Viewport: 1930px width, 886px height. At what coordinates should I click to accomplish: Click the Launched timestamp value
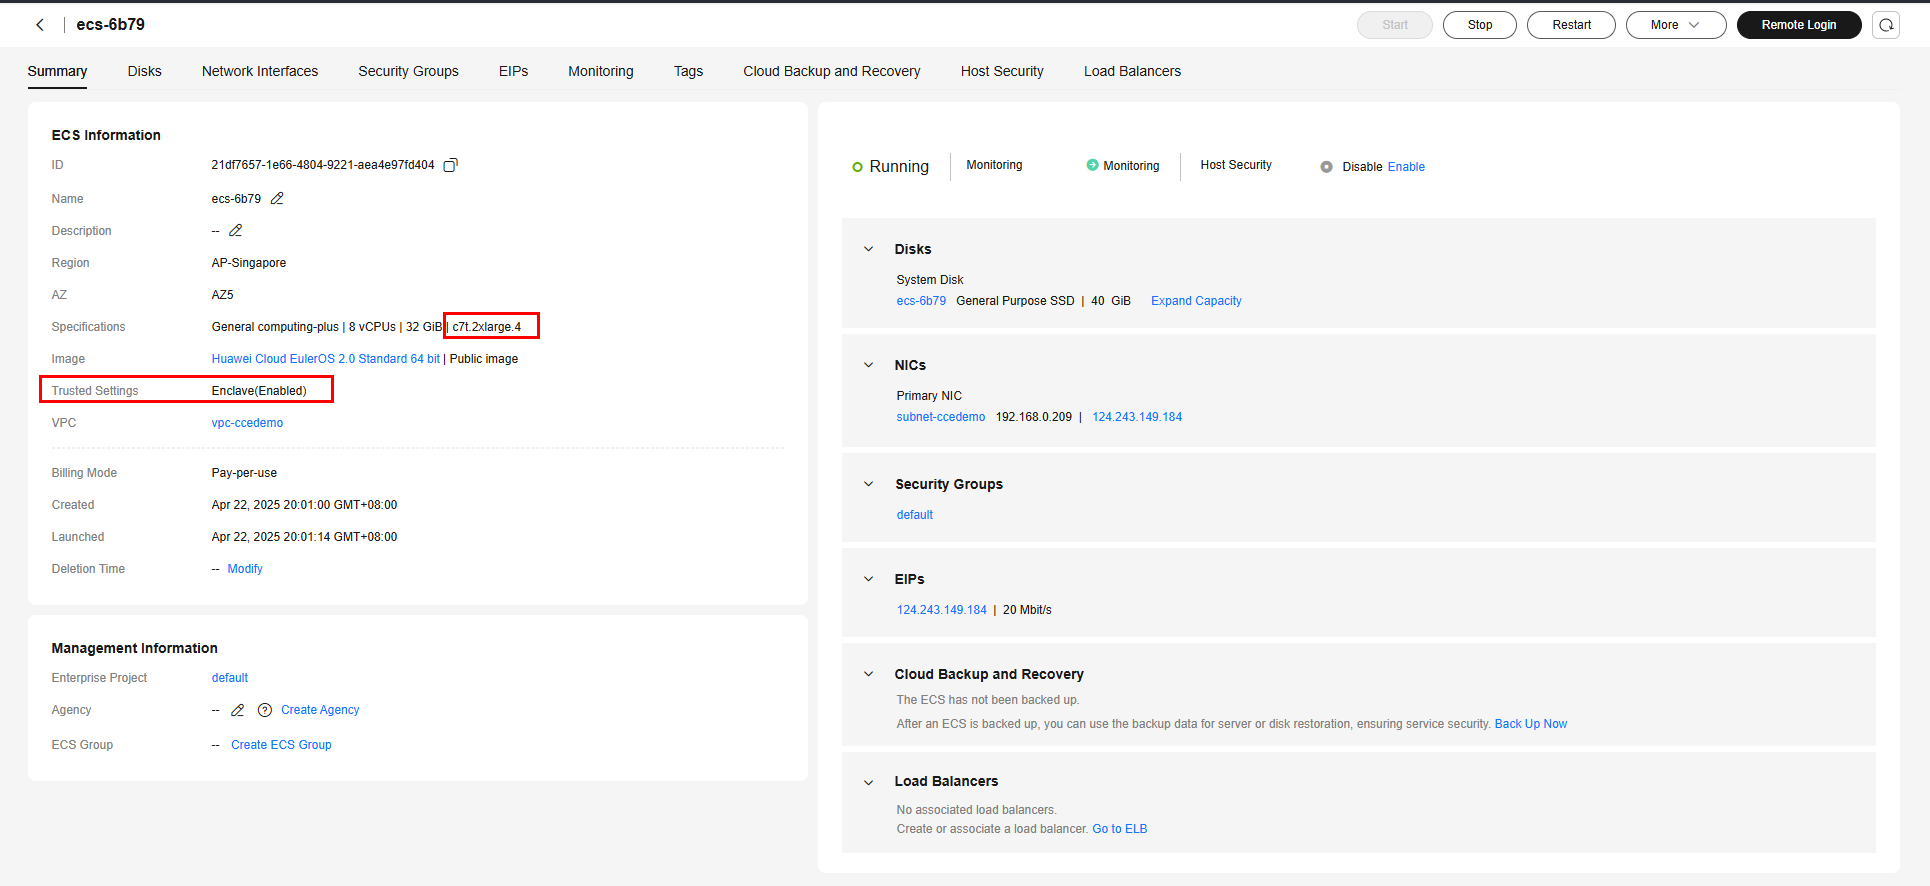click(305, 537)
